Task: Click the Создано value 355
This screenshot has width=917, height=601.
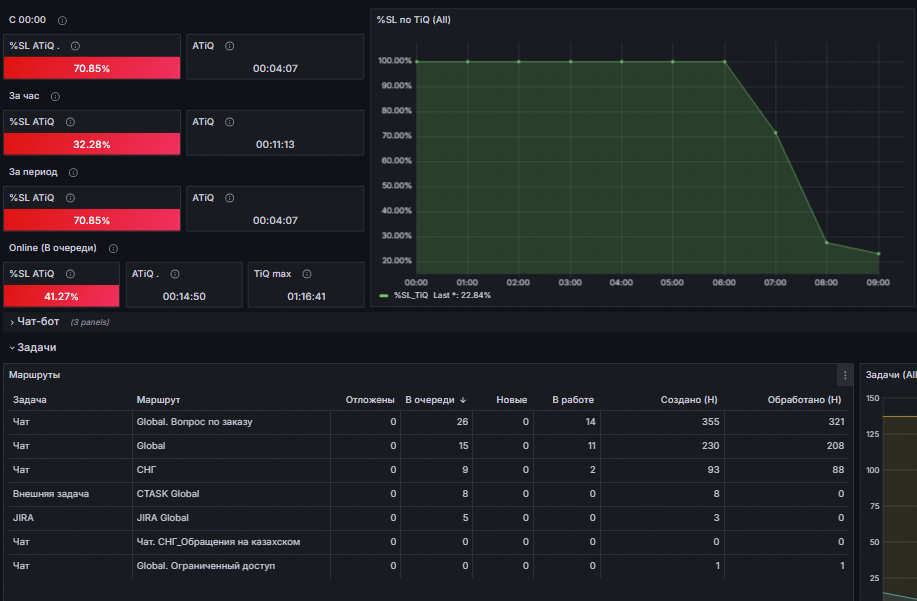Action: tap(711, 422)
